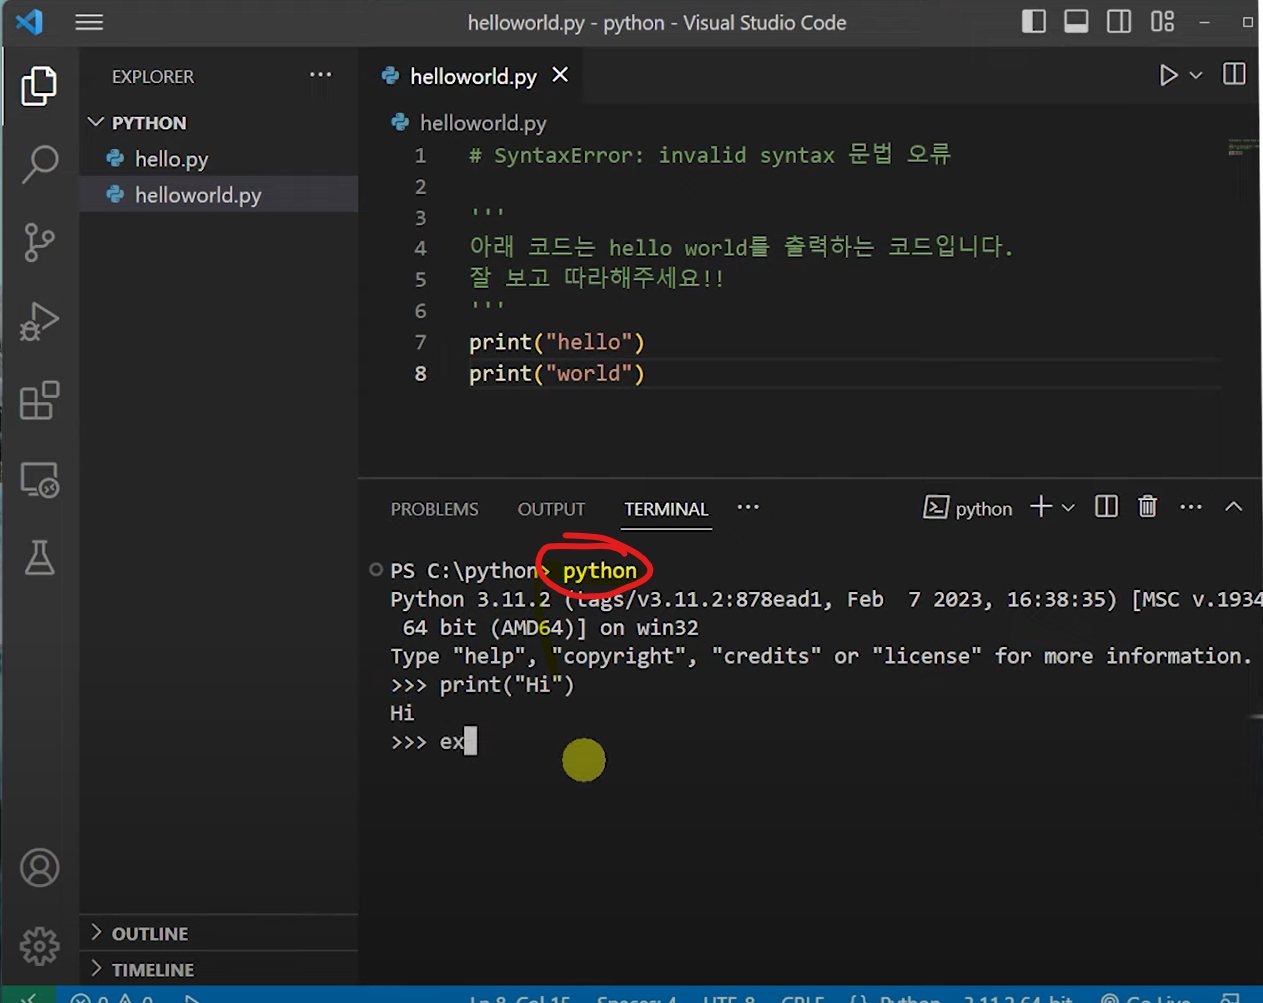Show more panel tabs via ellipsis
The height and width of the screenshot is (1003, 1263).
point(748,507)
